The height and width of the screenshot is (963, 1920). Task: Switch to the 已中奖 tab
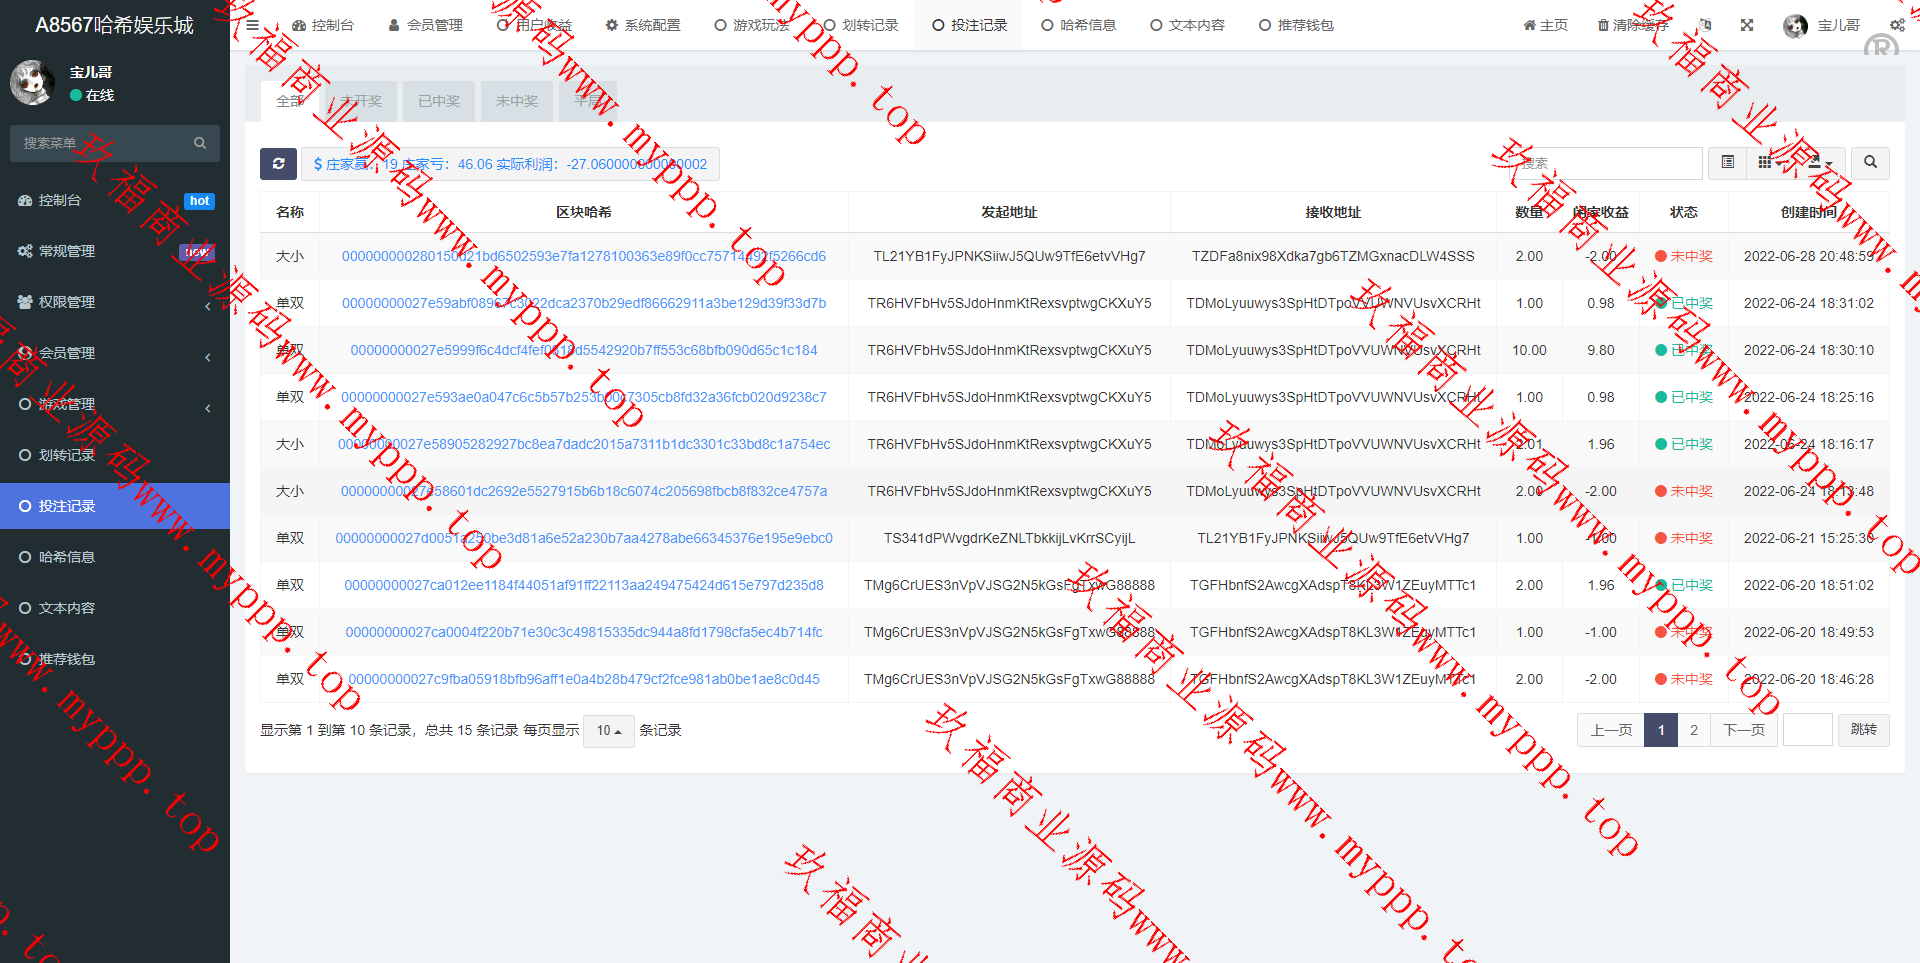(x=439, y=101)
